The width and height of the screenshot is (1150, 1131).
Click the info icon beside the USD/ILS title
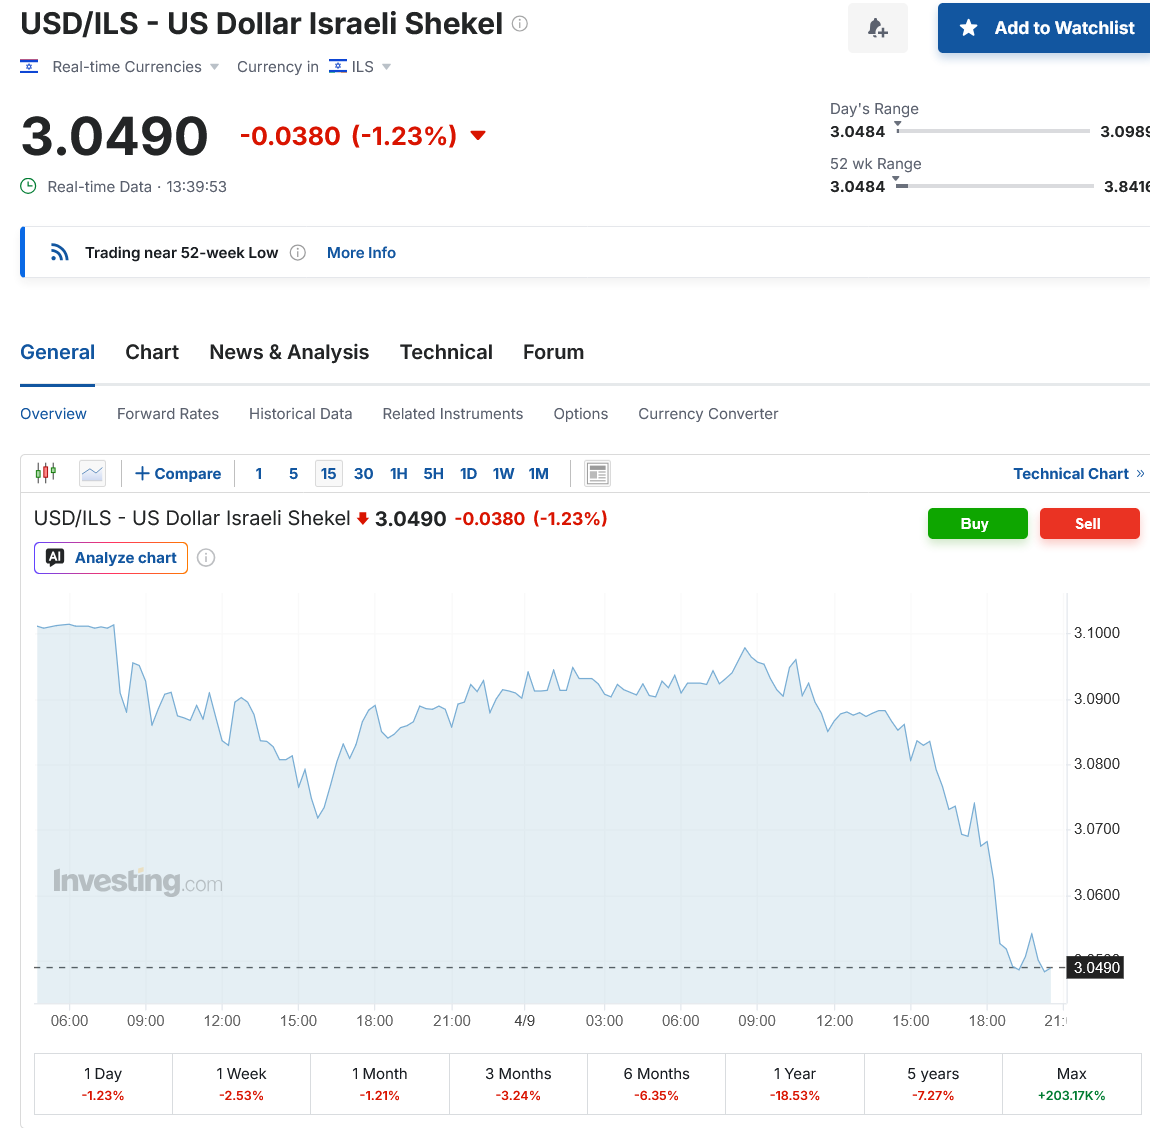click(x=519, y=23)
